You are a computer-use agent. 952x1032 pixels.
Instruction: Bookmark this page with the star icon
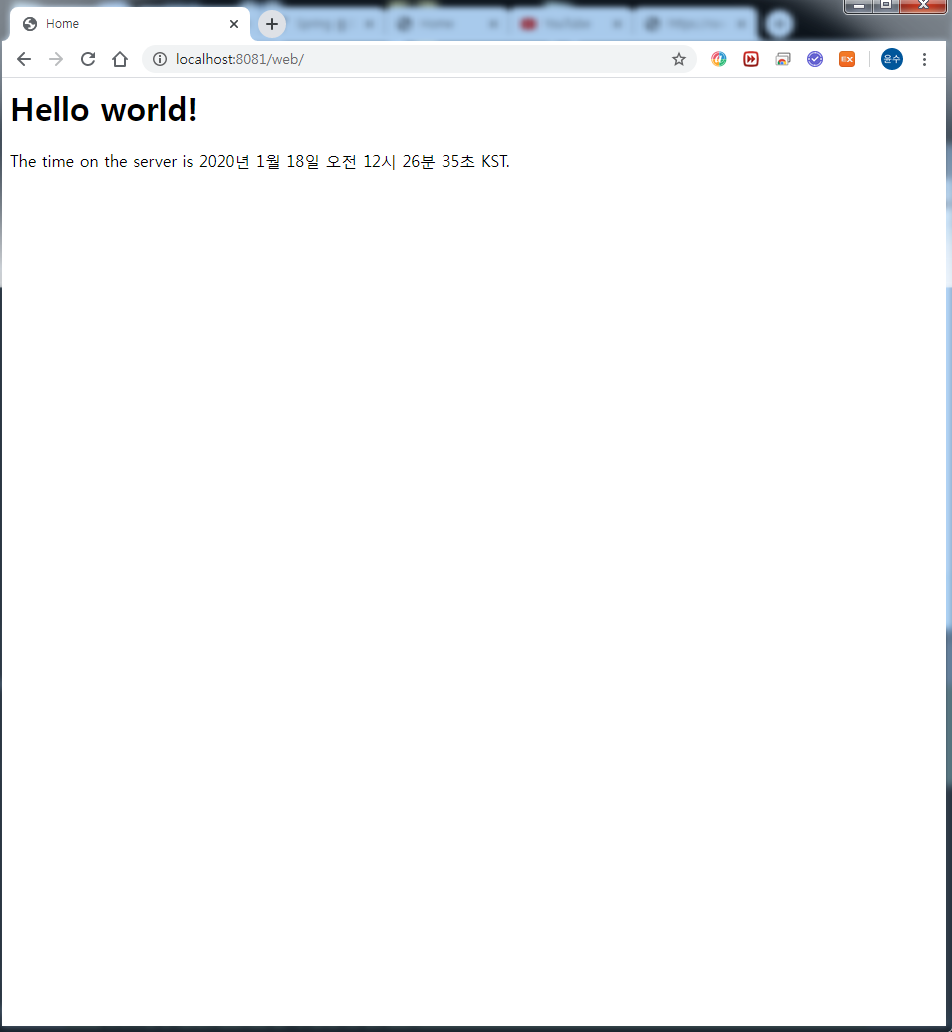click(x=679, y=59)
